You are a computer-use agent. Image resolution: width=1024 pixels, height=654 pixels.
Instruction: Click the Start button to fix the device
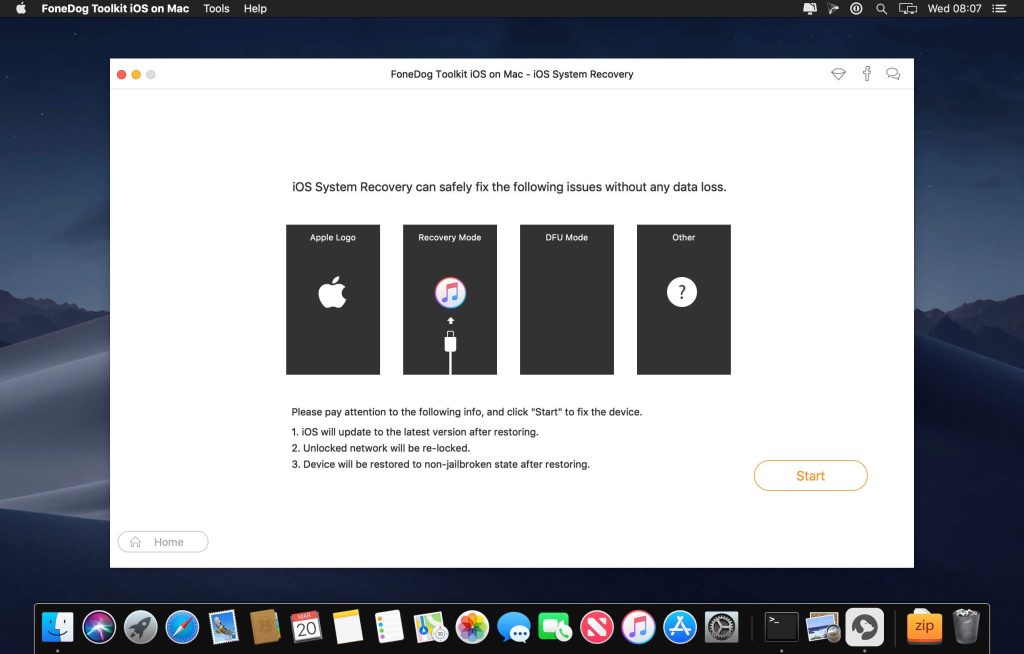tap(810, 475)
